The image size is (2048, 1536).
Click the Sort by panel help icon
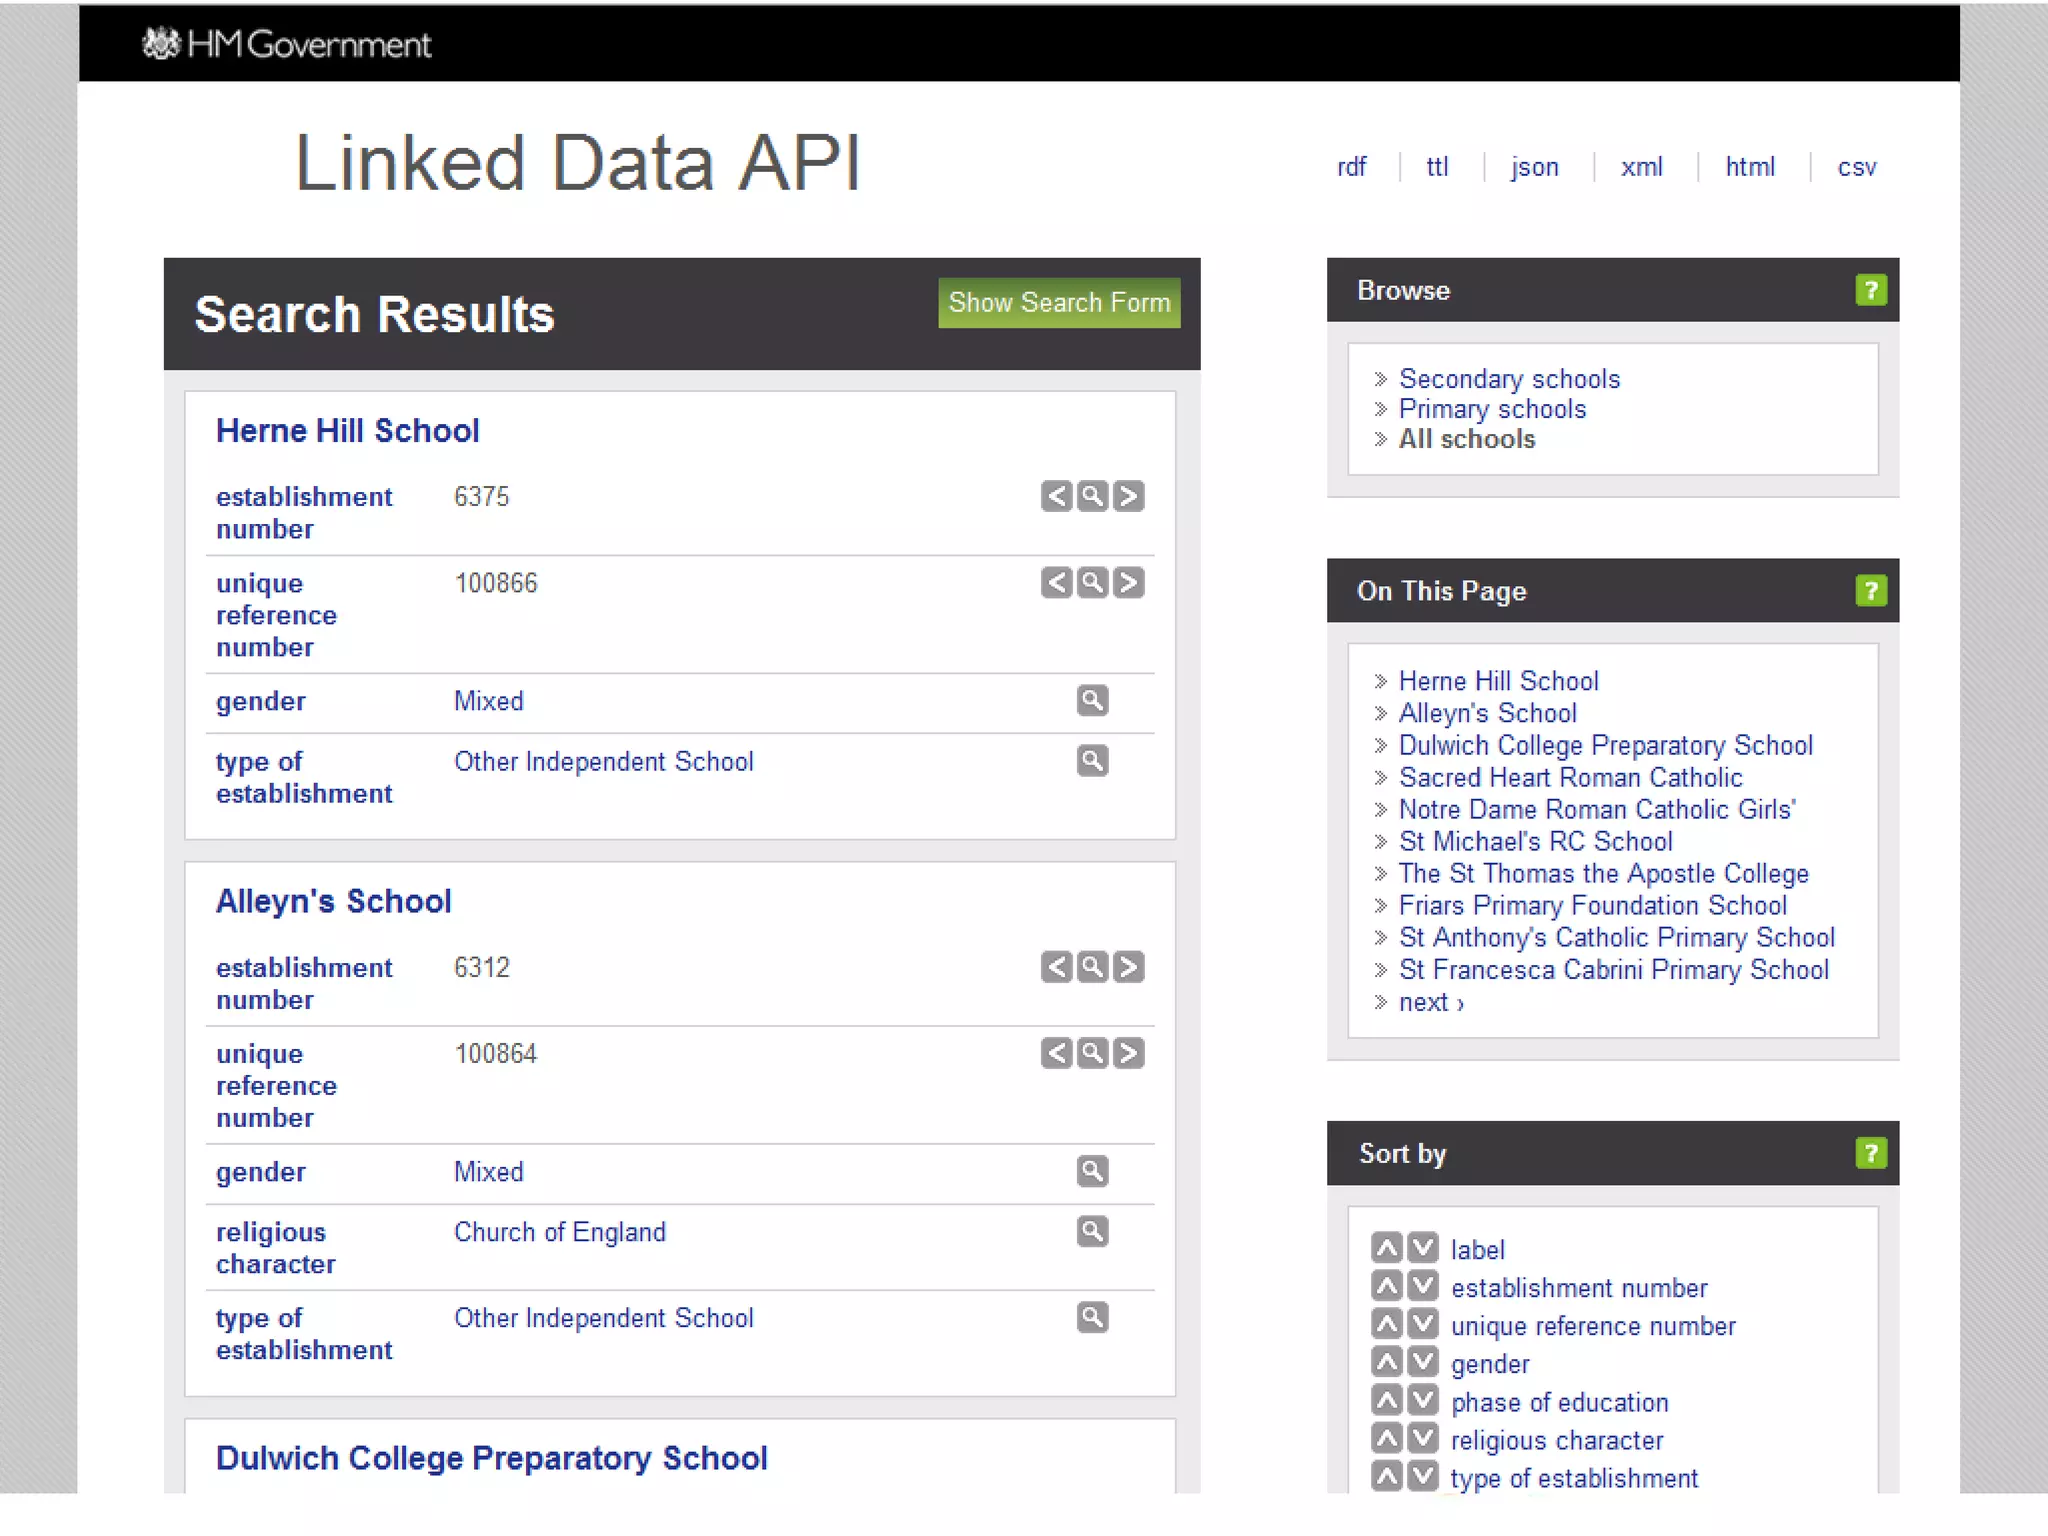[x=1870, y=1153]
